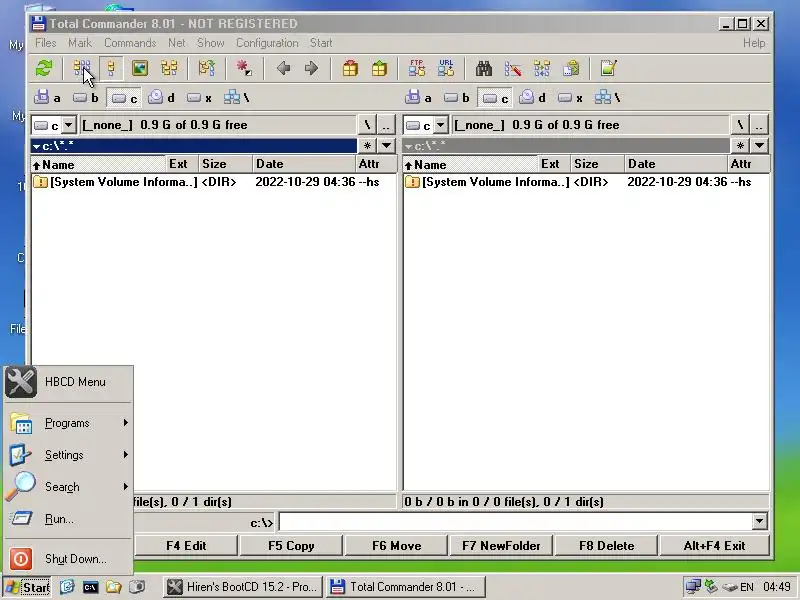This screenshot has width=800, height=600.
Task: Click the green Reread source refresh icon
Action: click(44, 68)
